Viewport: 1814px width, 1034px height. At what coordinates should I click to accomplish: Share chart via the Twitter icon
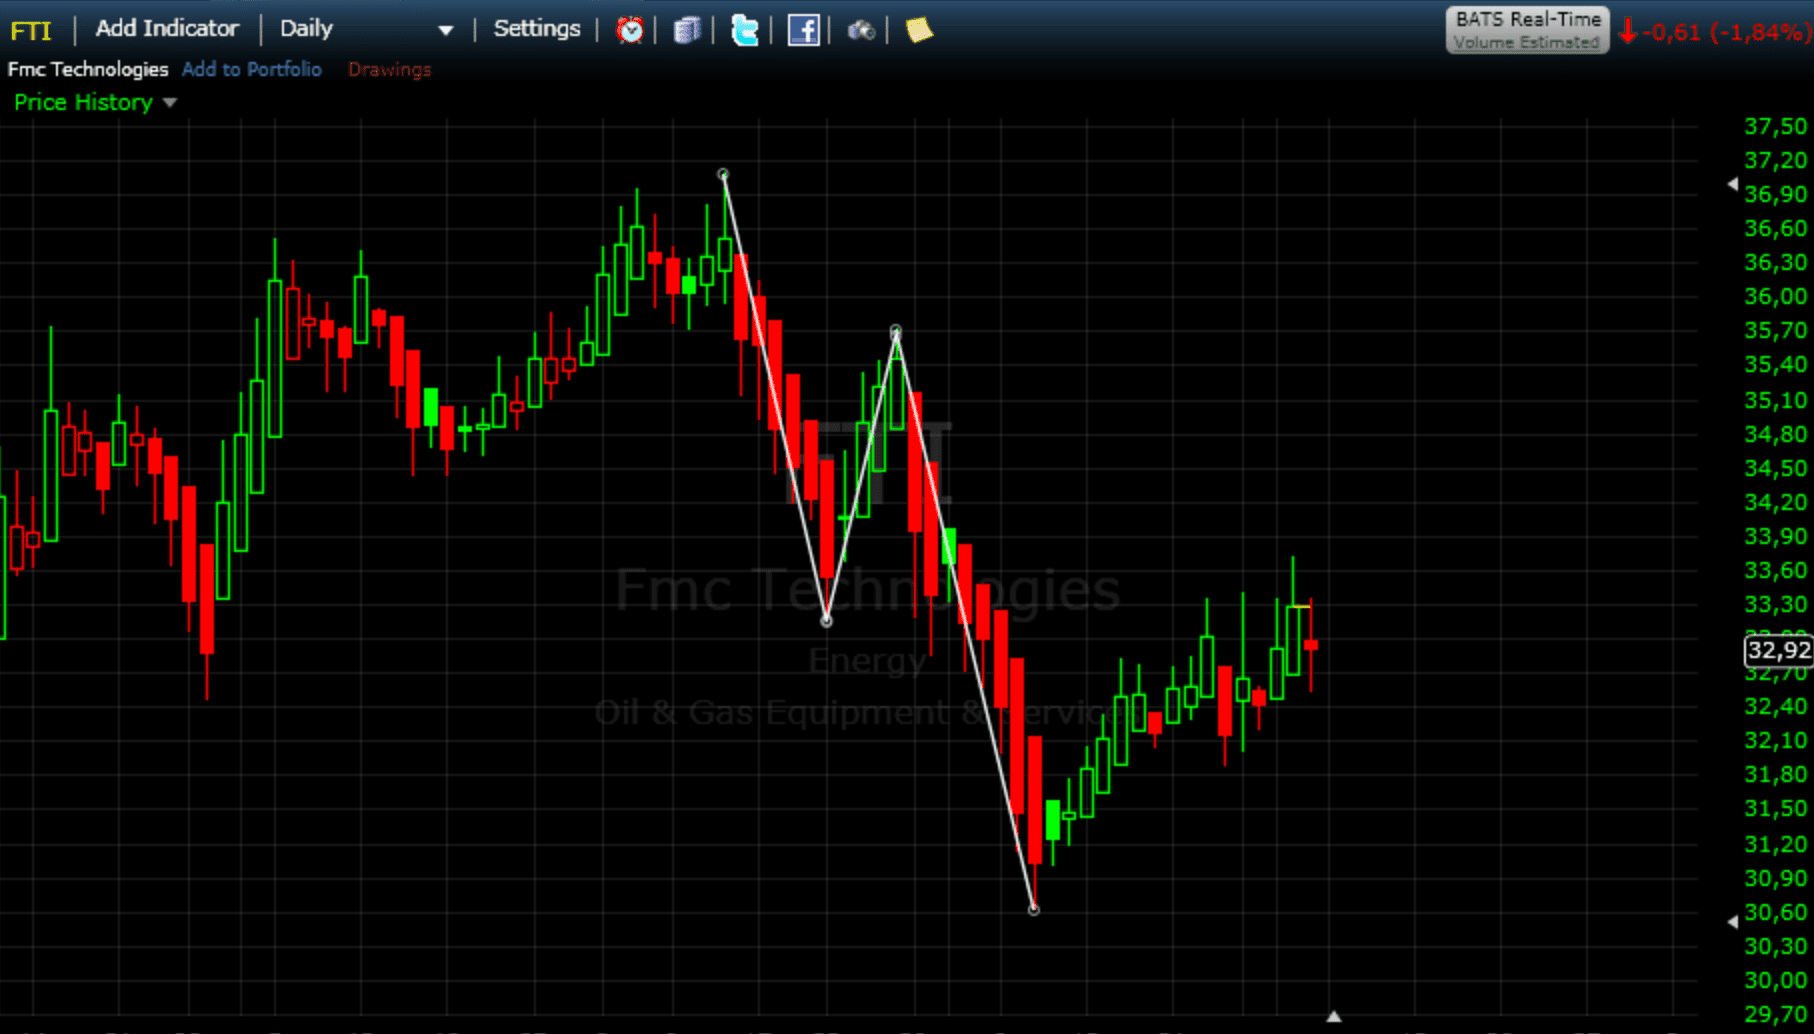point(744,30)
